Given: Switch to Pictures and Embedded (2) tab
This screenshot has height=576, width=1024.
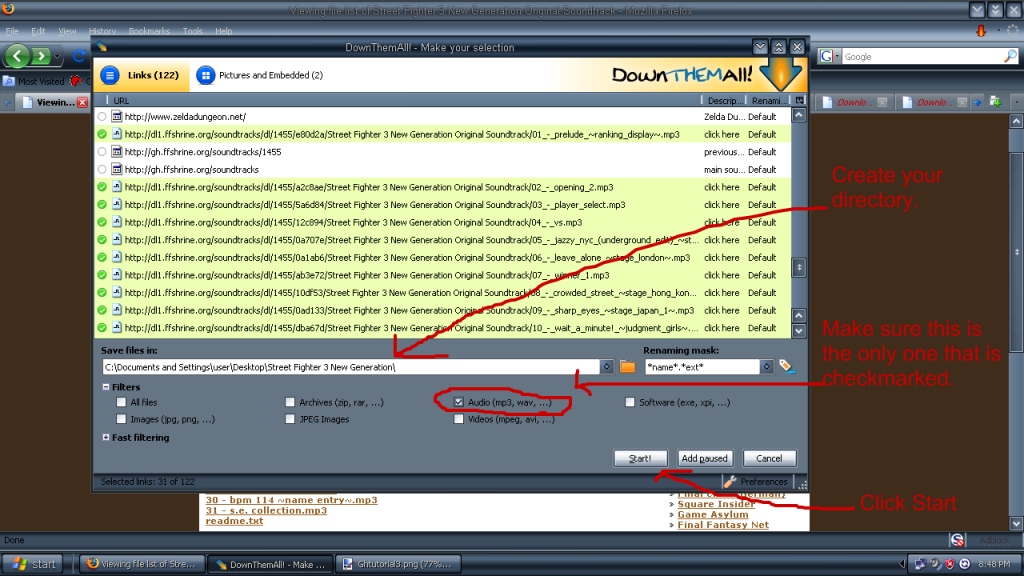Looking at the screenshot, I should [259, 75].
